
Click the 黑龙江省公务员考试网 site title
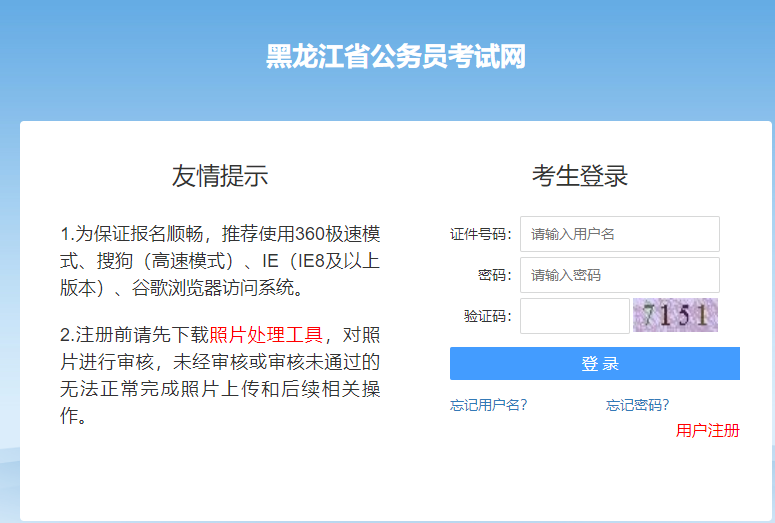395,57
